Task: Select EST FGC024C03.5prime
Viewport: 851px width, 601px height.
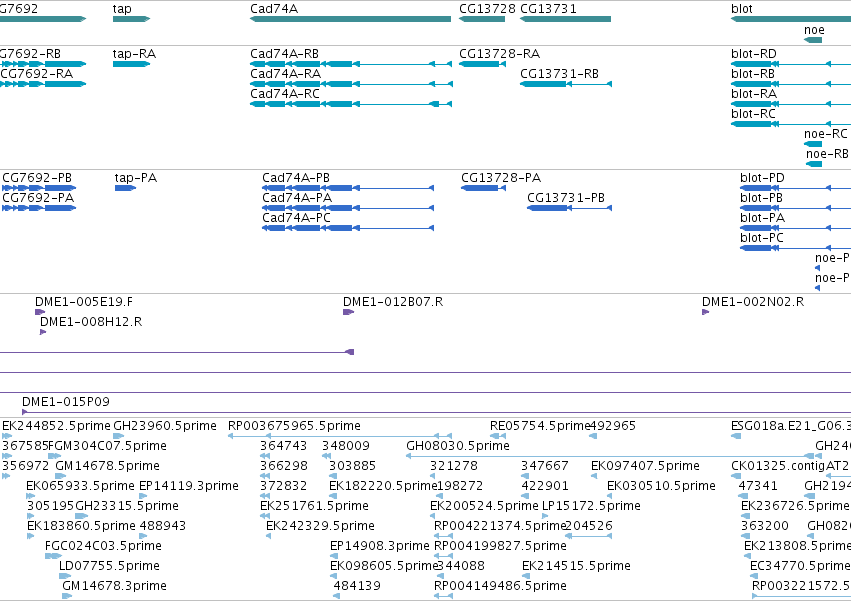Action: (x=103, y=546)
